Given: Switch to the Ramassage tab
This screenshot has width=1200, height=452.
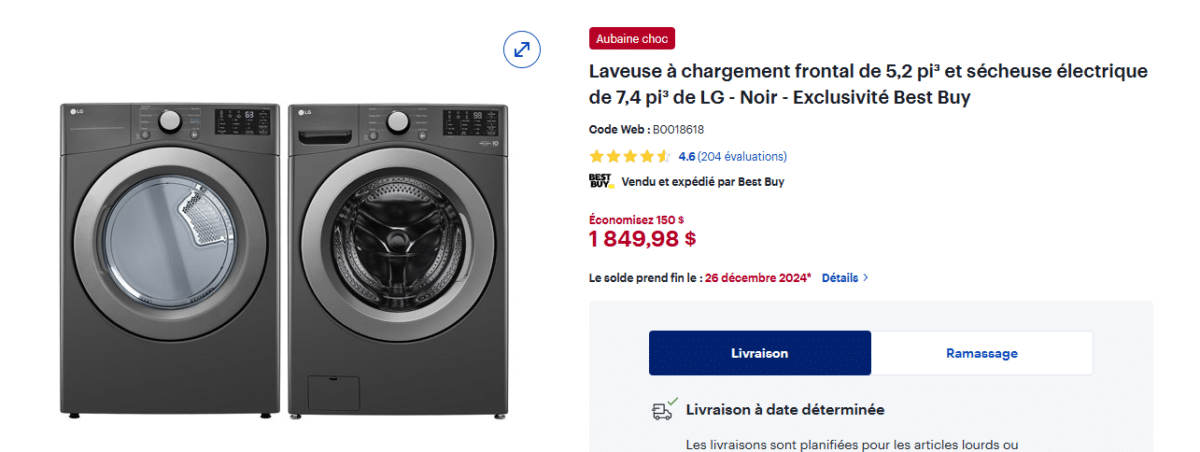Looking at the screenshot, I should click(982, 353).
